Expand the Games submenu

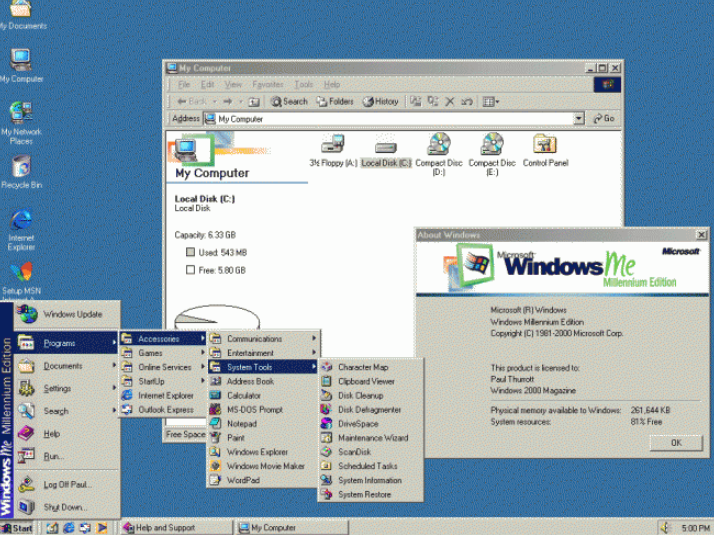pyautogui.click(x=163, y=353)
